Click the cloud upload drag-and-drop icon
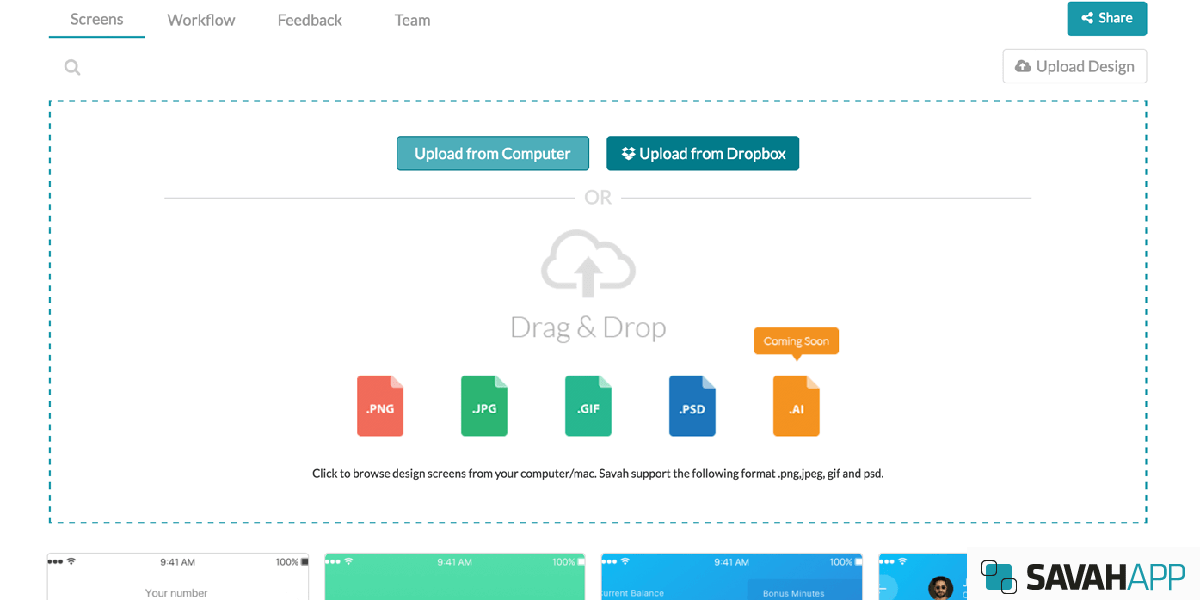Viewport: 1200px width, 600px height. click(x=588, y=263)
